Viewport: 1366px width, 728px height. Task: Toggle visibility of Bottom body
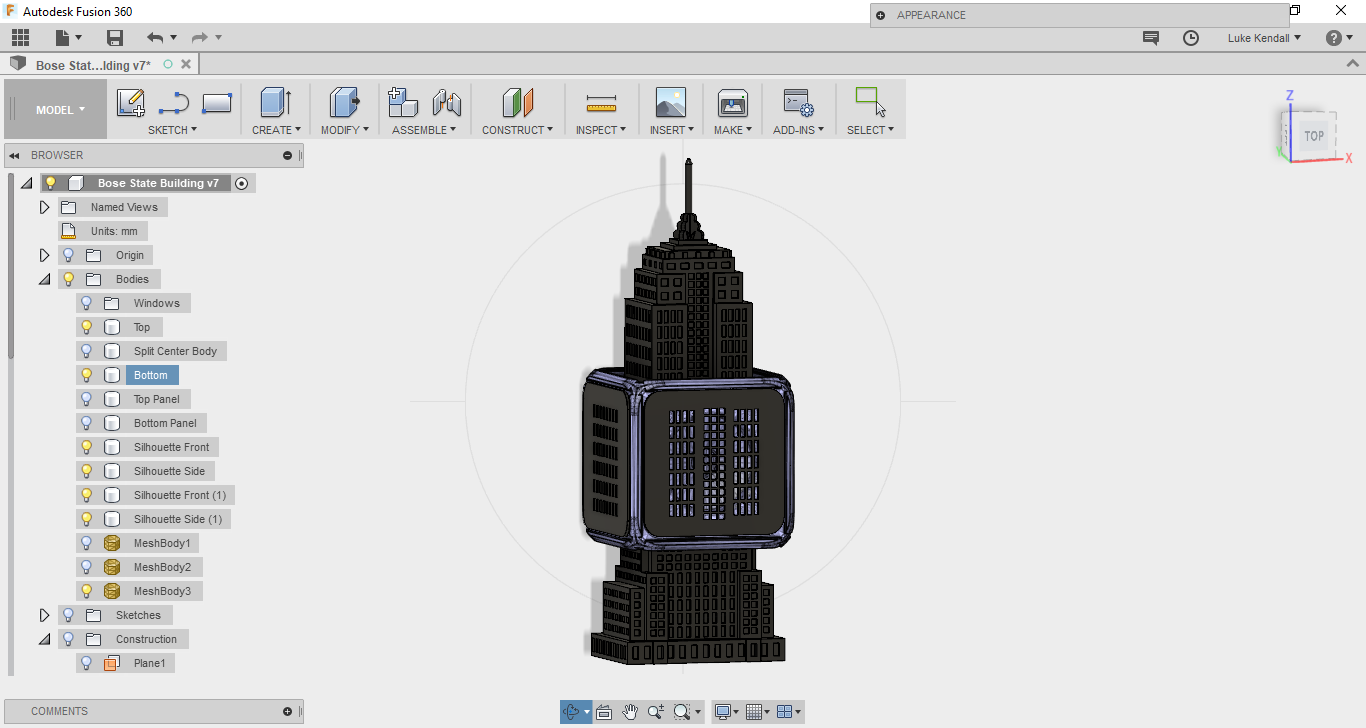87,375
